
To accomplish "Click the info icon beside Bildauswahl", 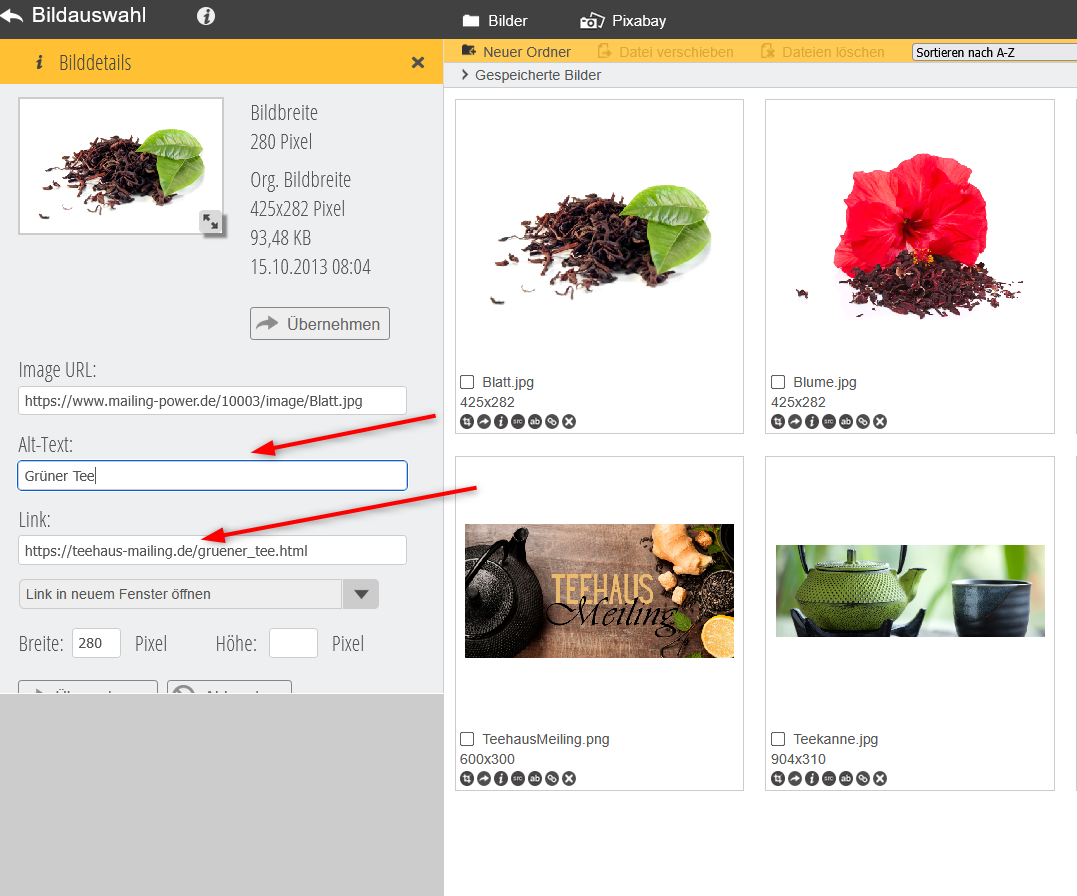I will pos(206,16).
